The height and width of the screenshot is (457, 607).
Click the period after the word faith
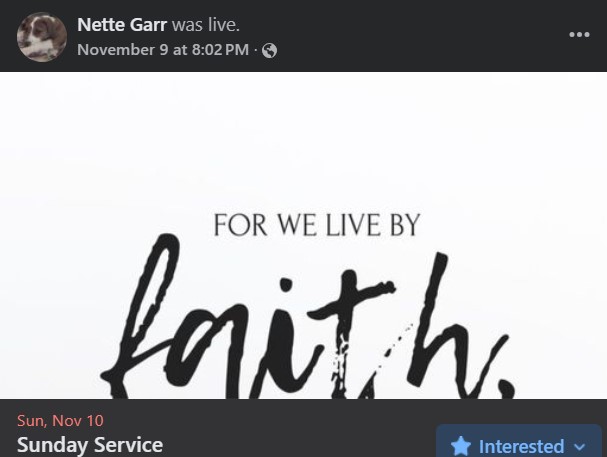(x=505, y=389)
